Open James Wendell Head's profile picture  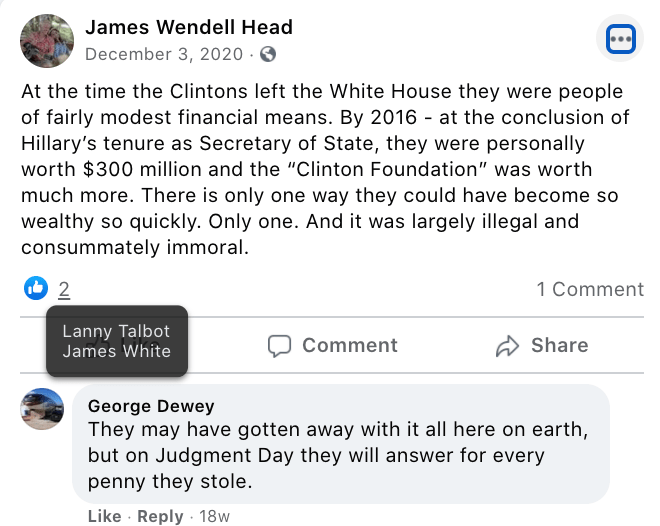tap(47, 41)
